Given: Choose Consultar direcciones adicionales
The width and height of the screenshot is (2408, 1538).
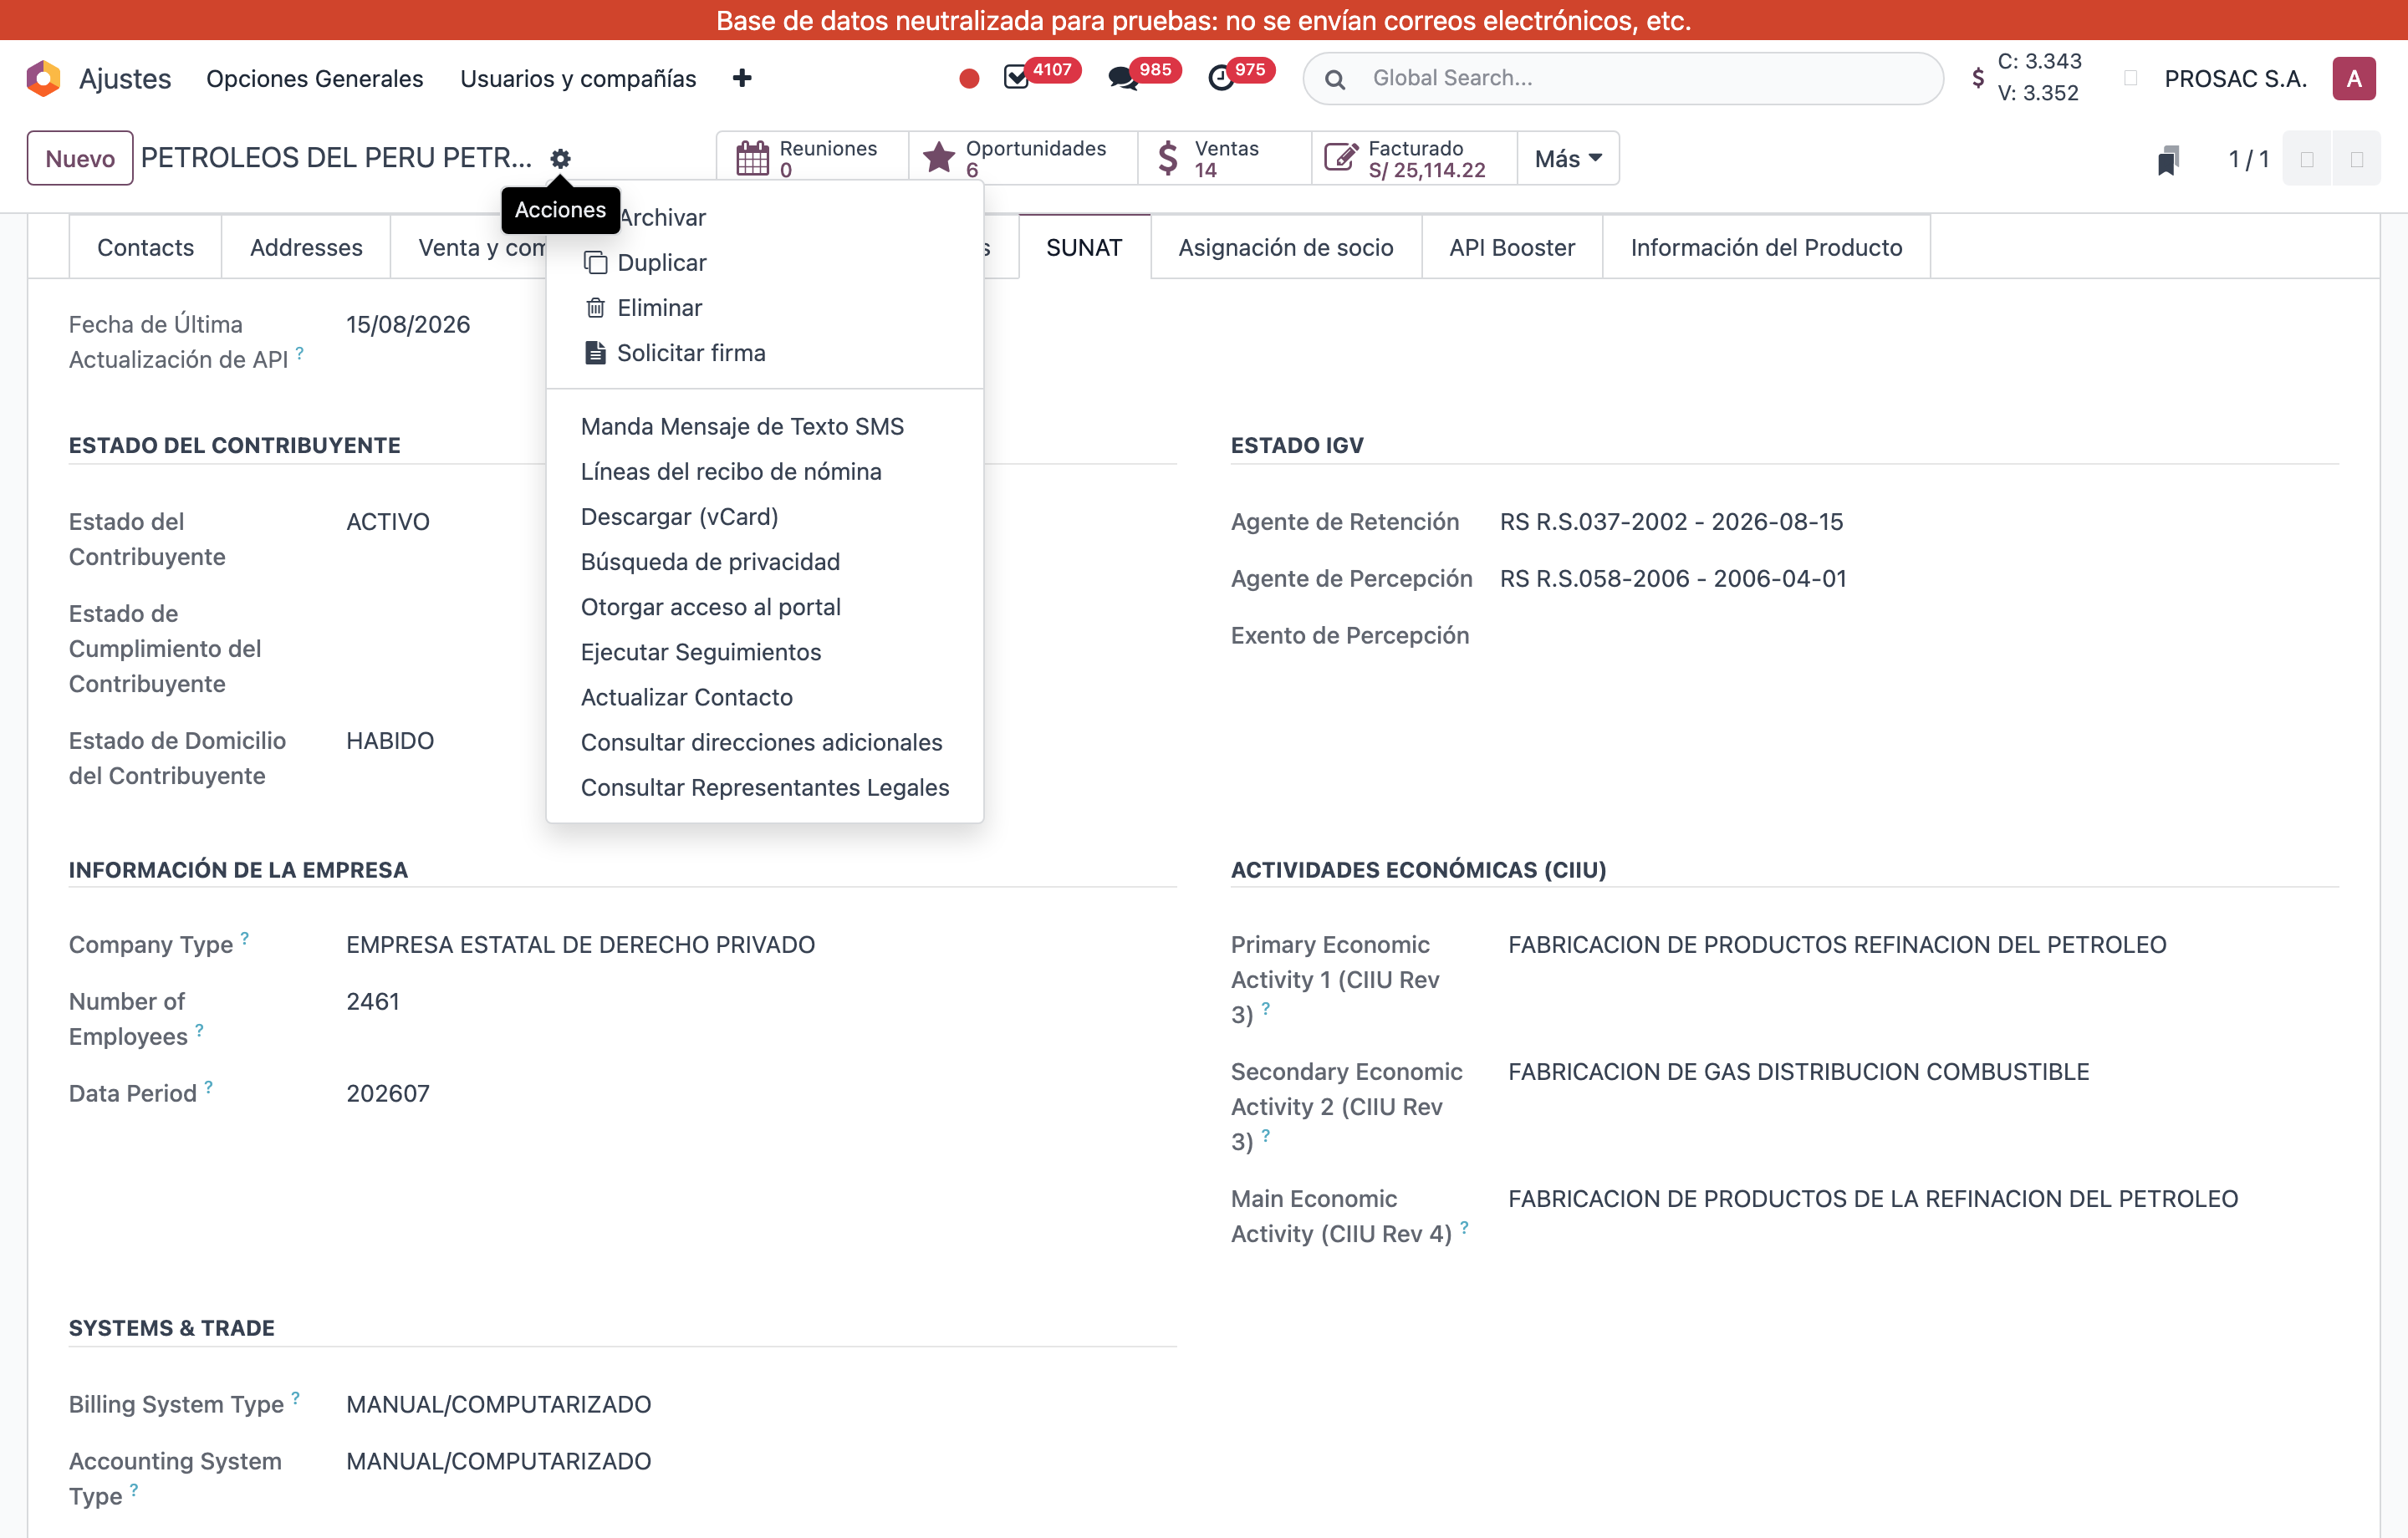Looking at the screenshot, I should 765,741.
